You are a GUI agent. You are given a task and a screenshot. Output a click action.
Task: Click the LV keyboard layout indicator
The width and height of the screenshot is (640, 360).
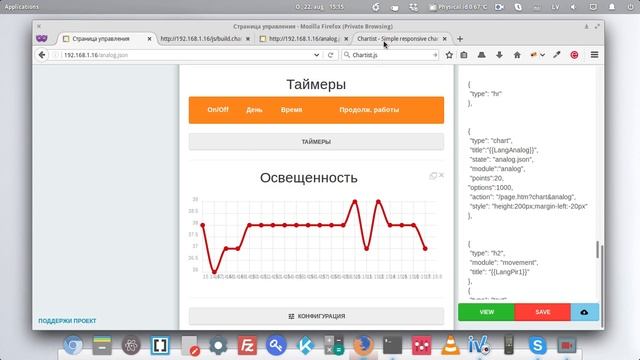[x=556, y=7]
